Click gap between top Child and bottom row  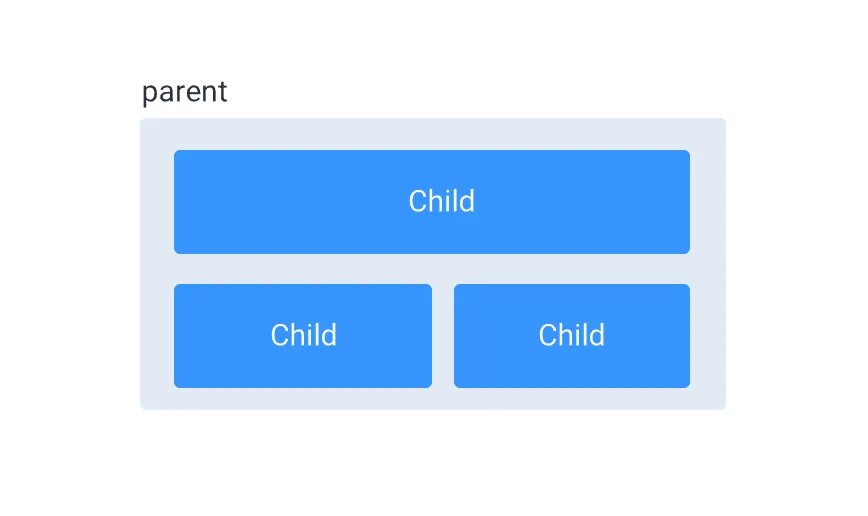pos(432,269)
